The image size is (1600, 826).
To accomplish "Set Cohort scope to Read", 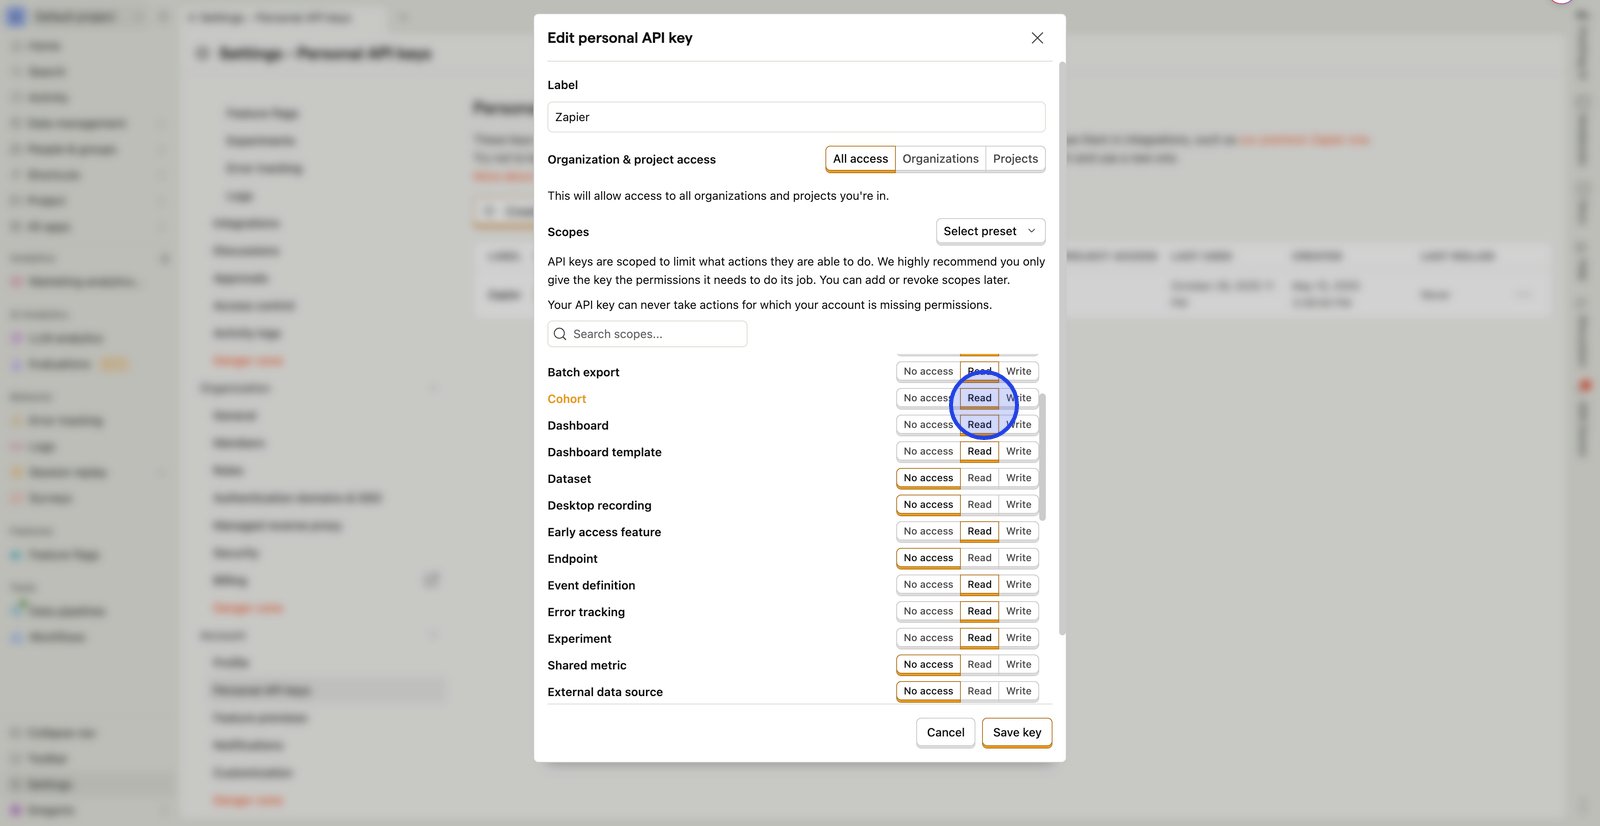I will point(979,398).
